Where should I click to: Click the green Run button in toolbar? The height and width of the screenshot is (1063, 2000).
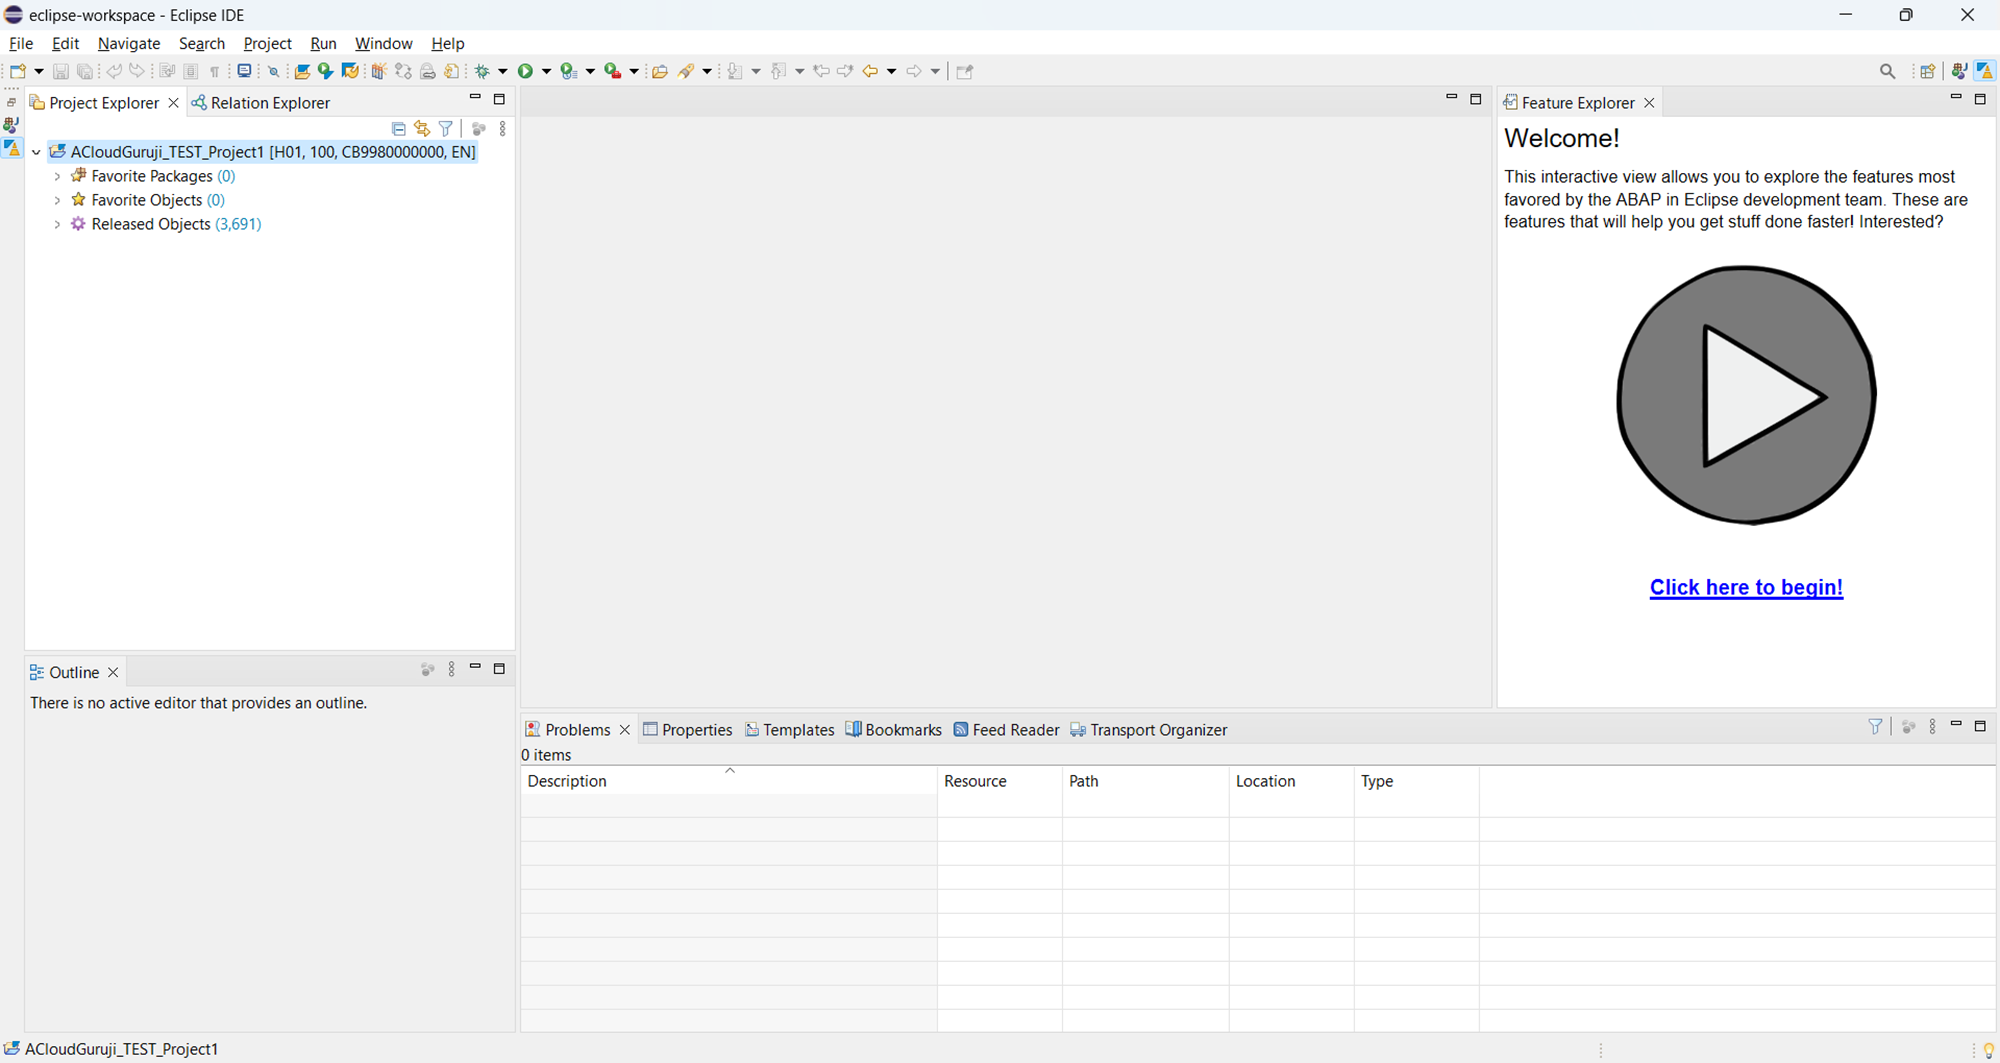pyautogui.click(x=525, y=71)
